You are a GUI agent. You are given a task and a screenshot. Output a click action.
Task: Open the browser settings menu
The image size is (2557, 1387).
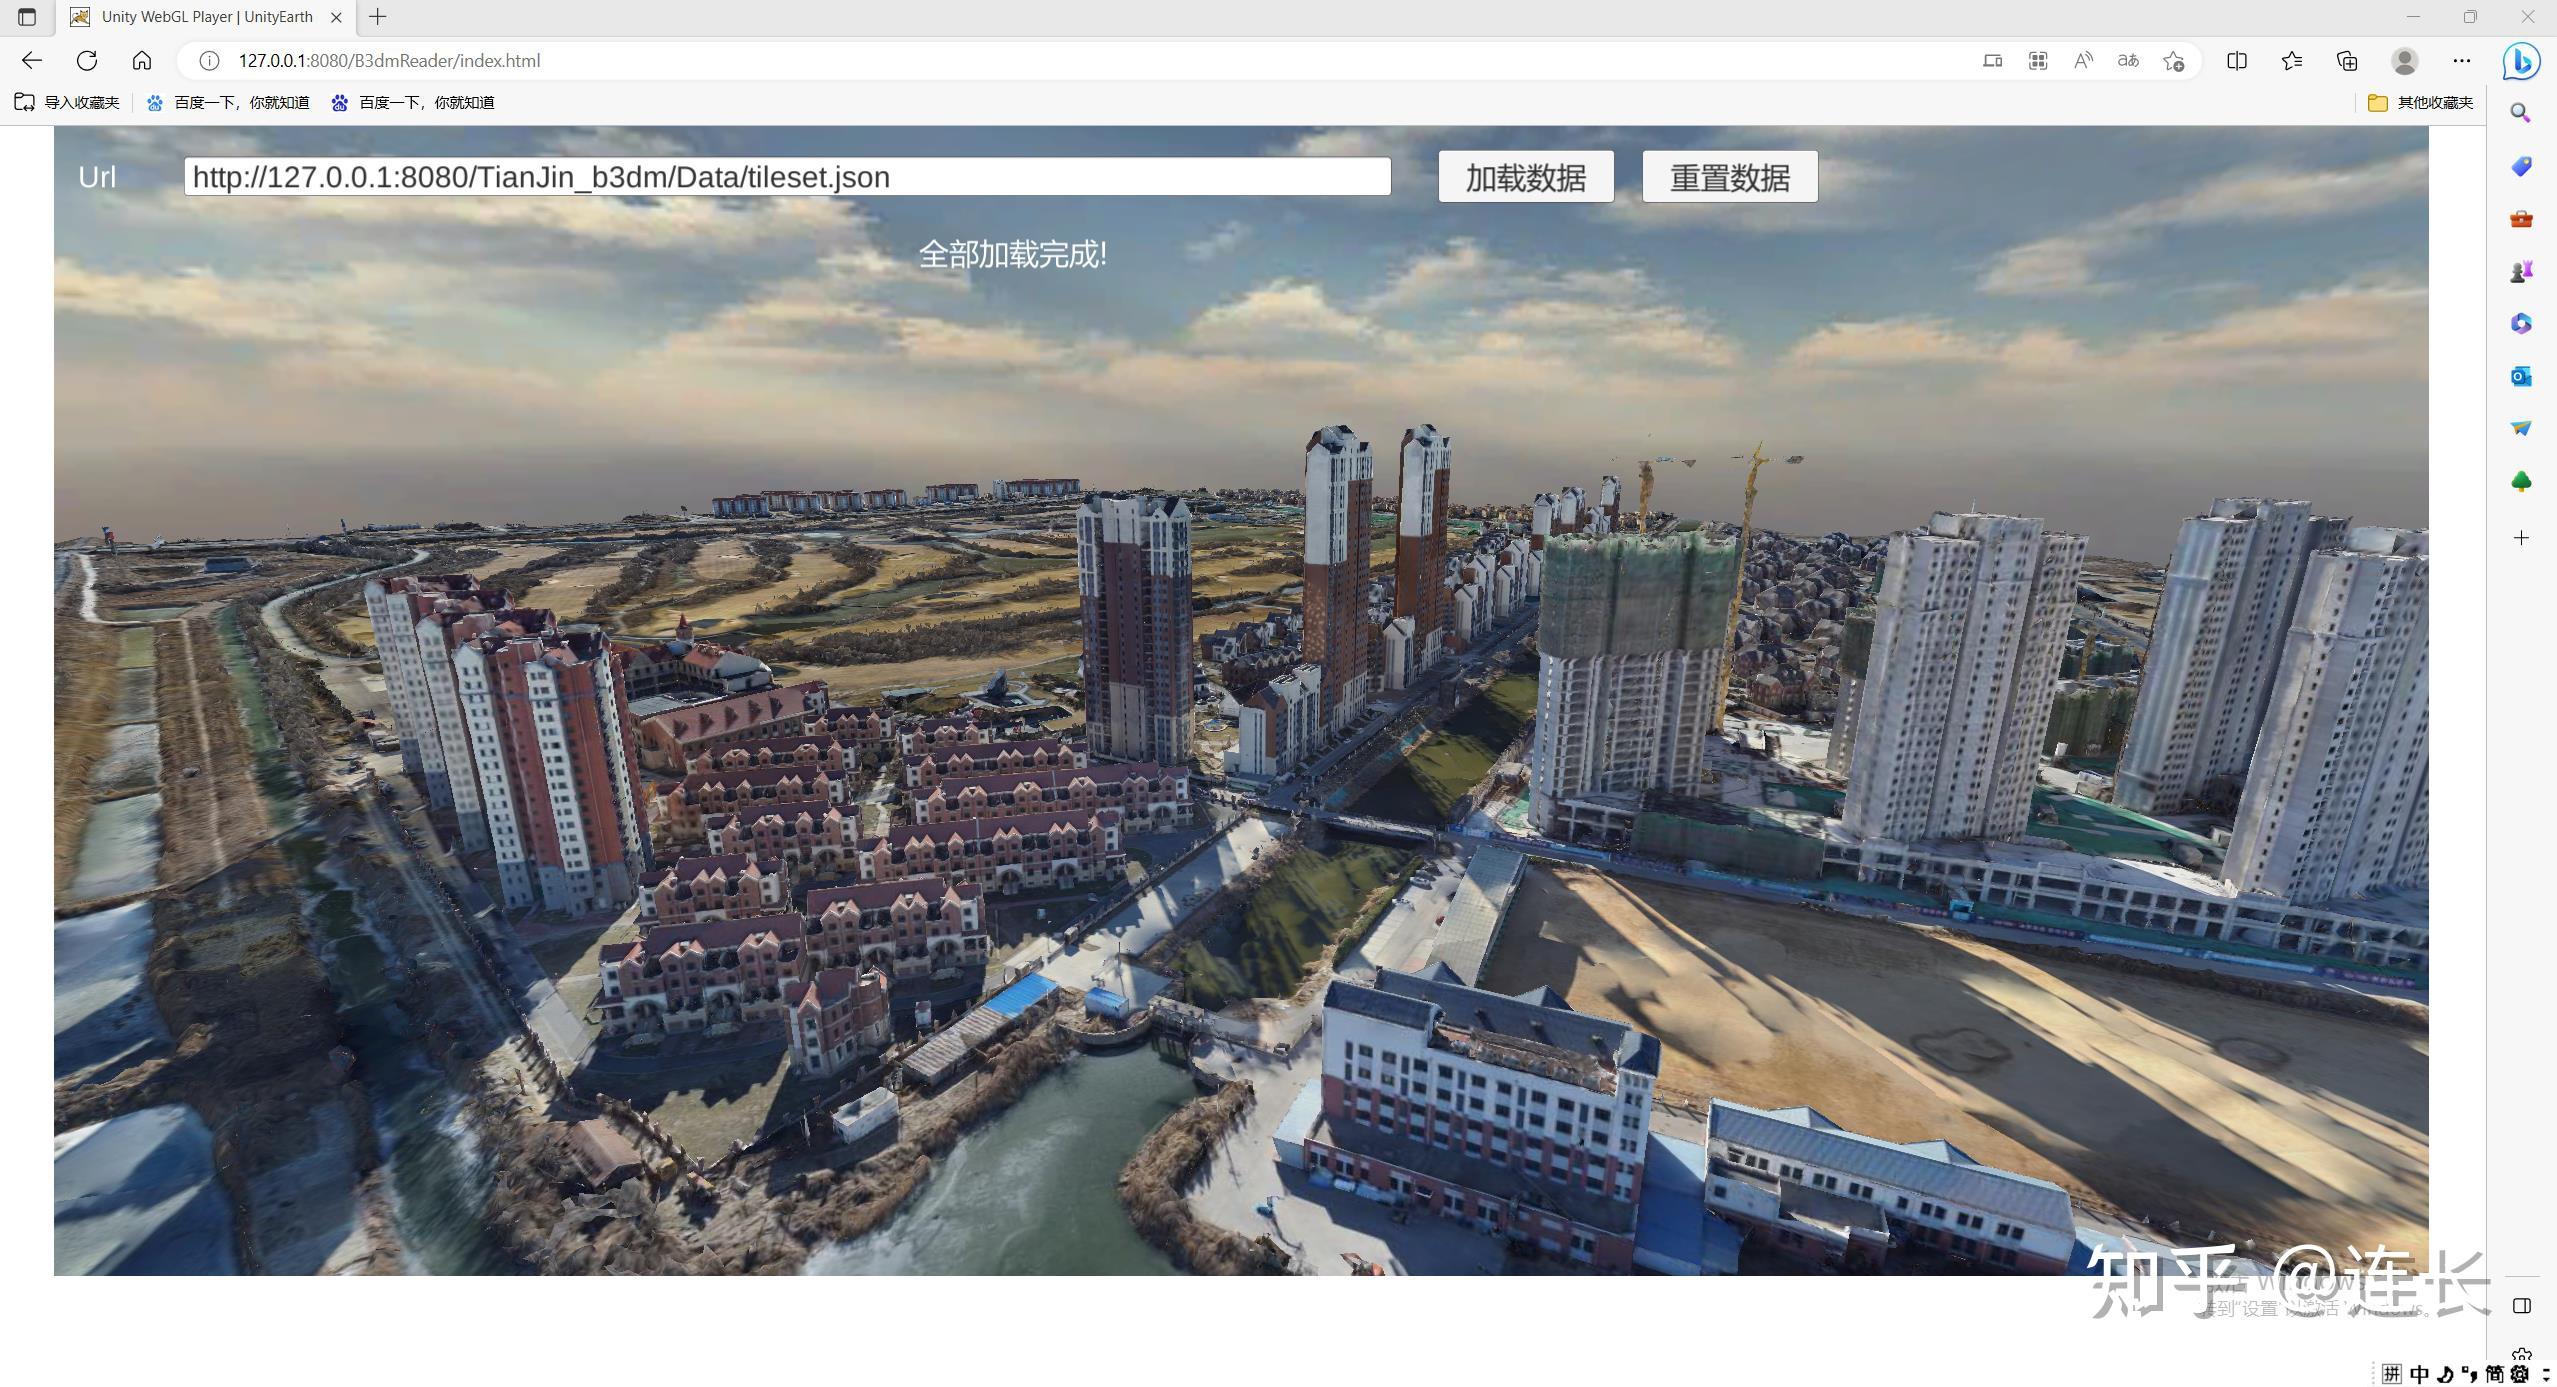tap(2462, 61)
